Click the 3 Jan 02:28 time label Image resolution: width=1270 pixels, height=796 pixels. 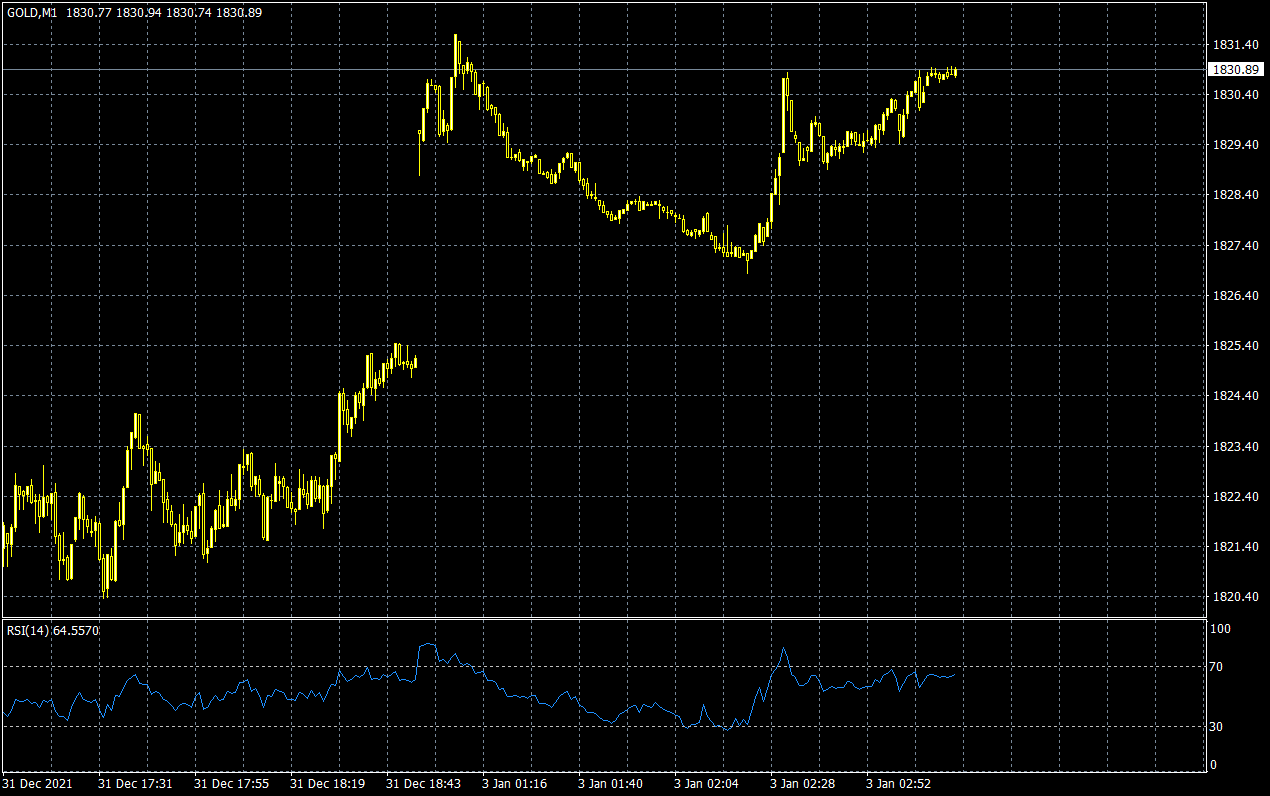tap(803, 783)
